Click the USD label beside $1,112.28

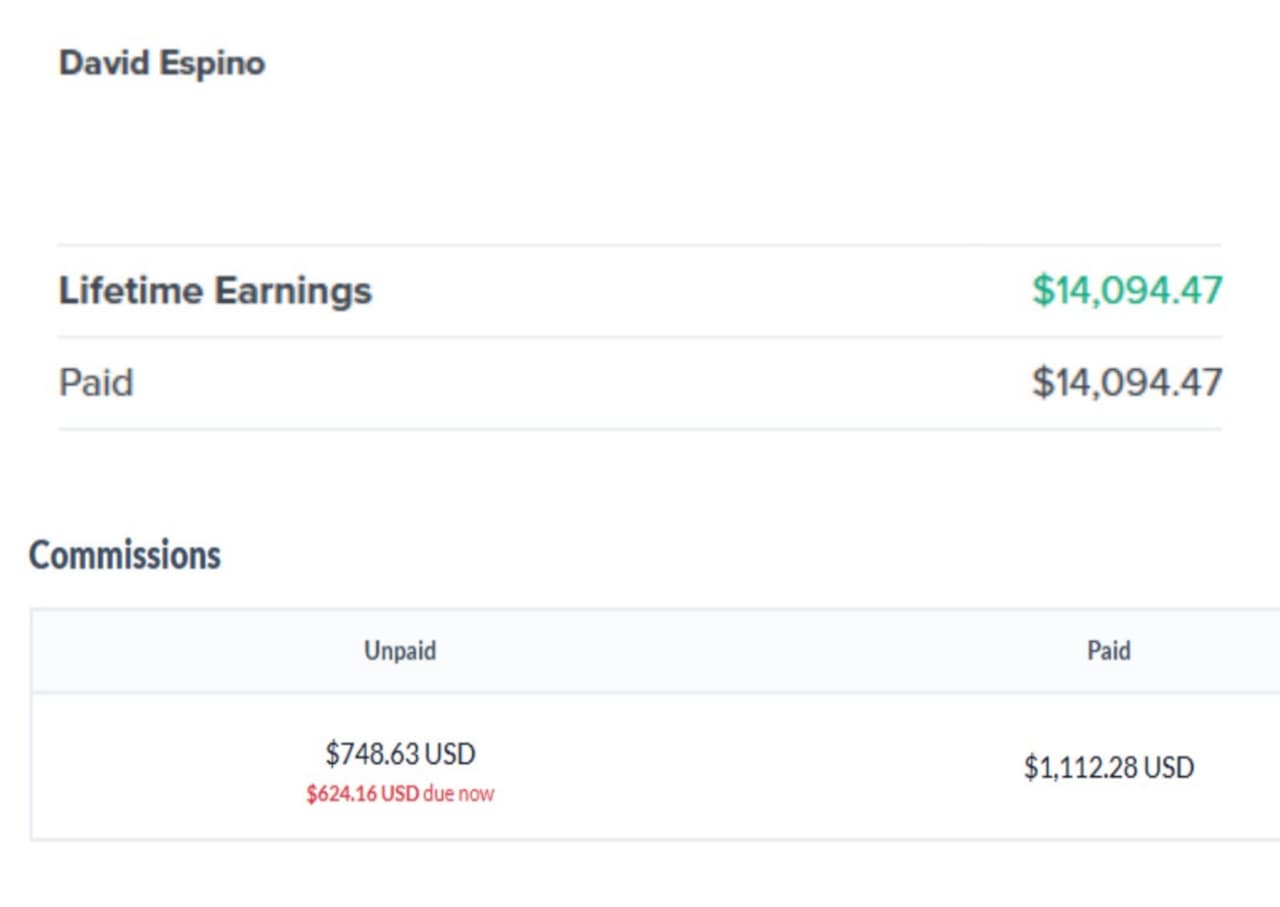tap(1169, 768)
